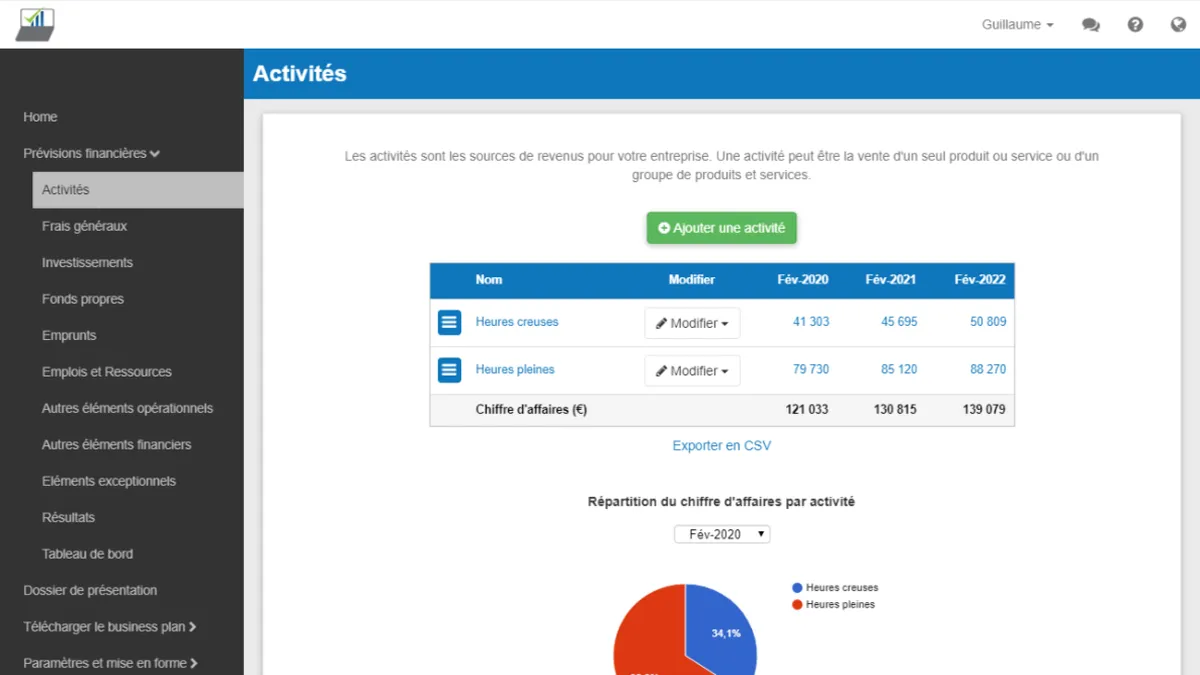Click the Activités page title

click(x=300, y=74)
